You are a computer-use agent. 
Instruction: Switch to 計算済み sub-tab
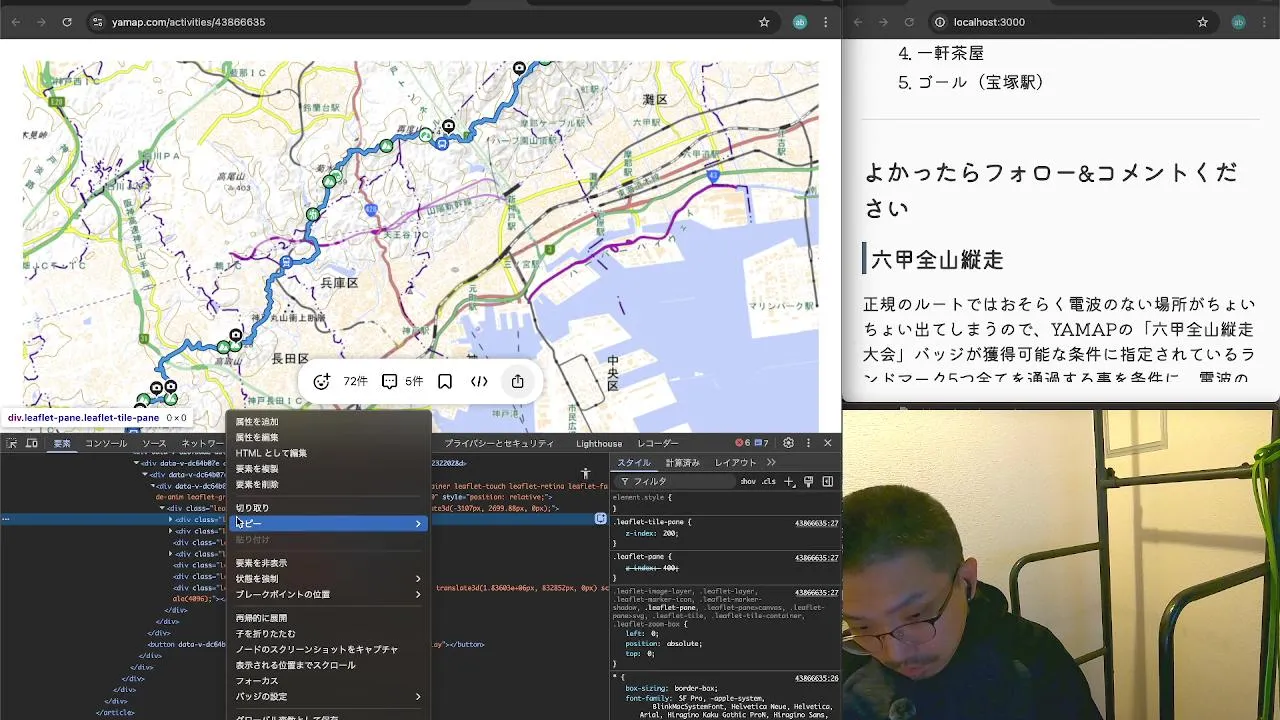[x=683, y=462]
